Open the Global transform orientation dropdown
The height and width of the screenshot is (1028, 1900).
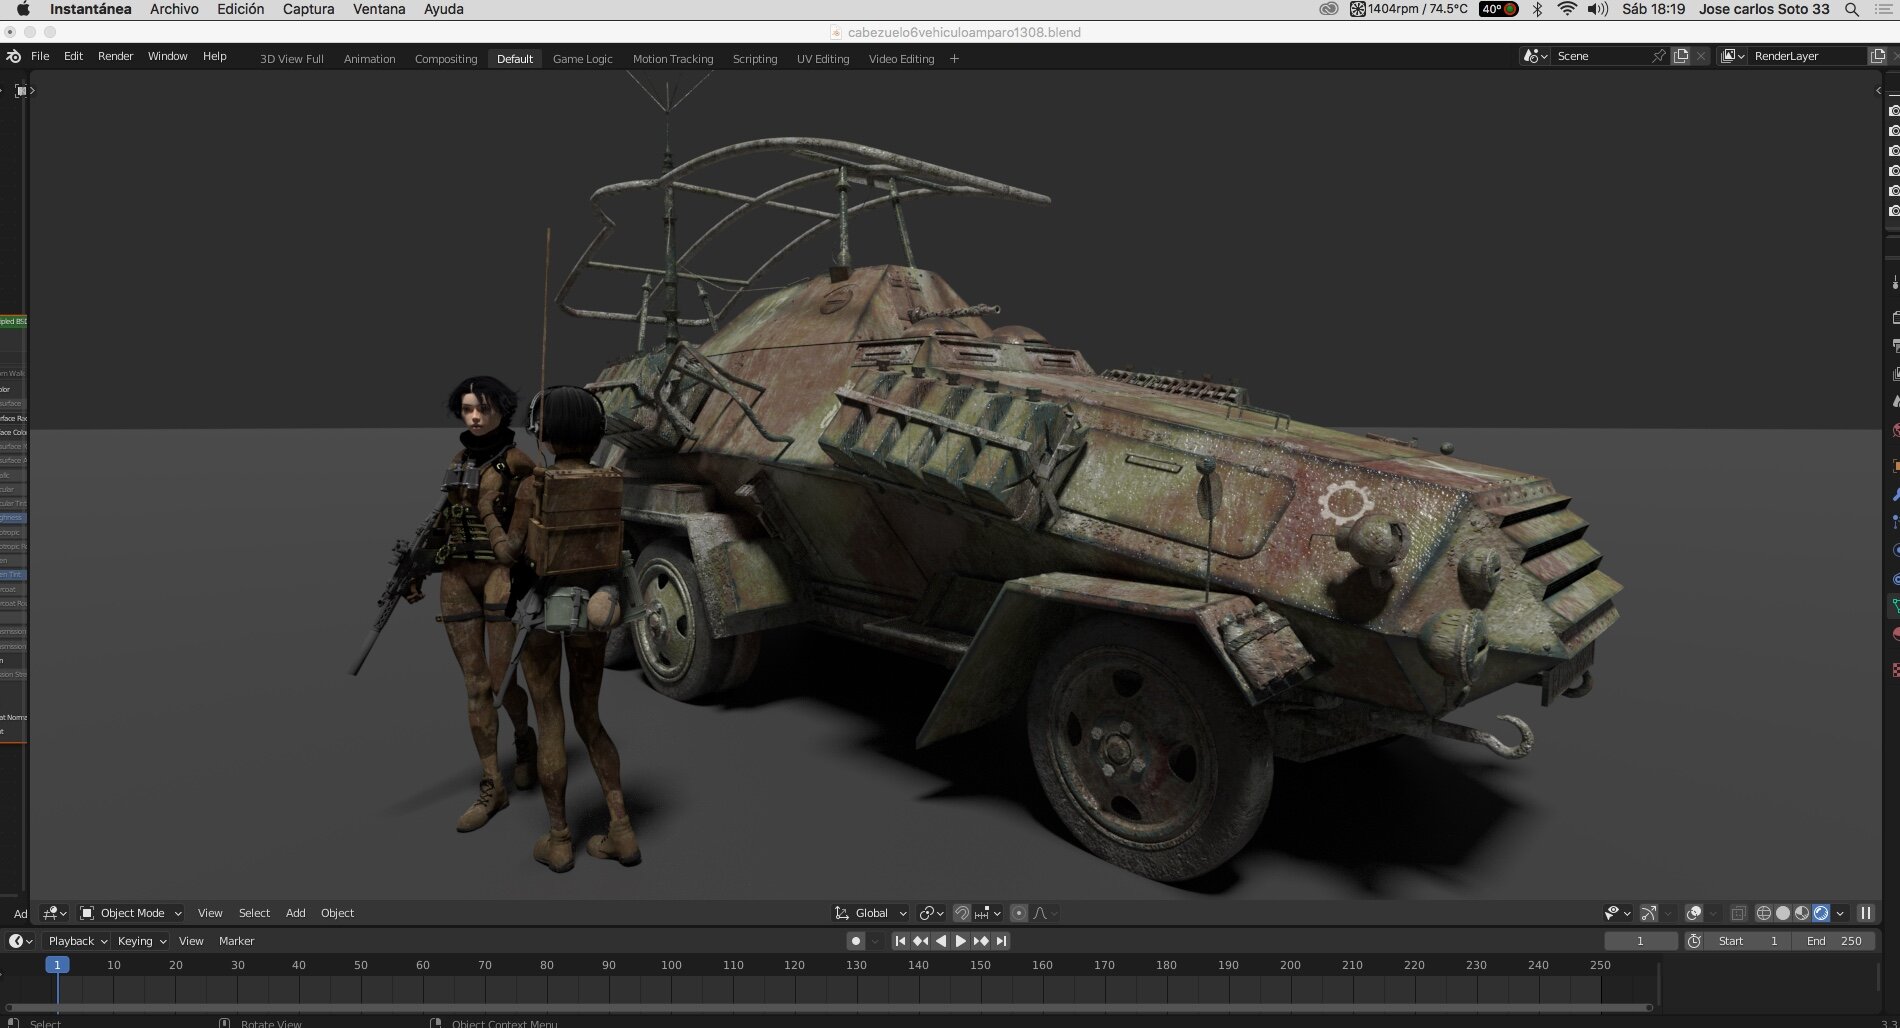(x=871, y=913)
